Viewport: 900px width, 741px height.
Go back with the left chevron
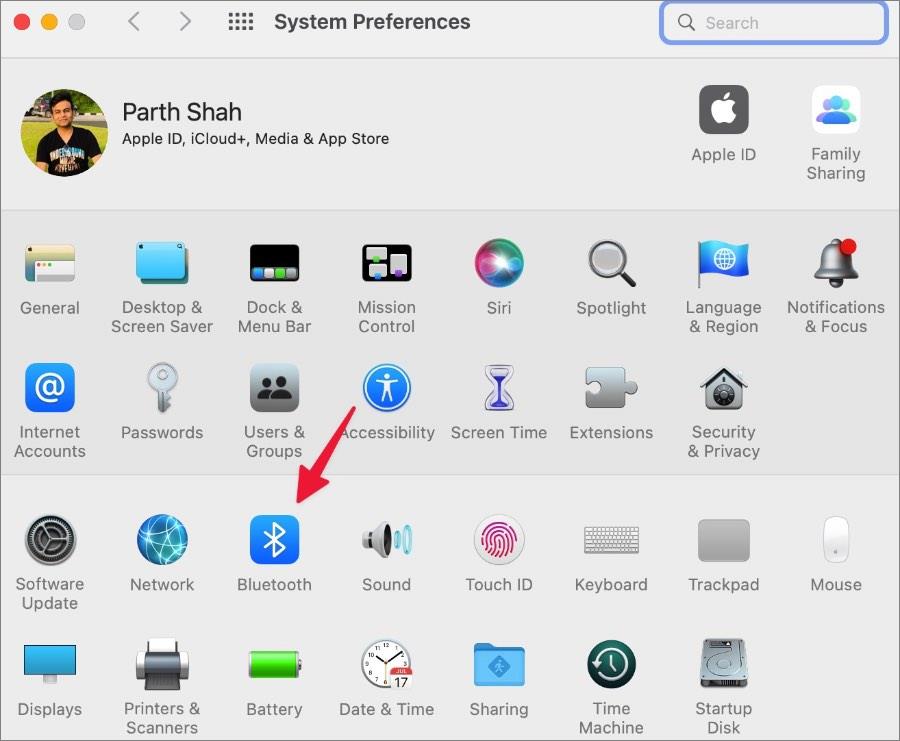(134, 22)
